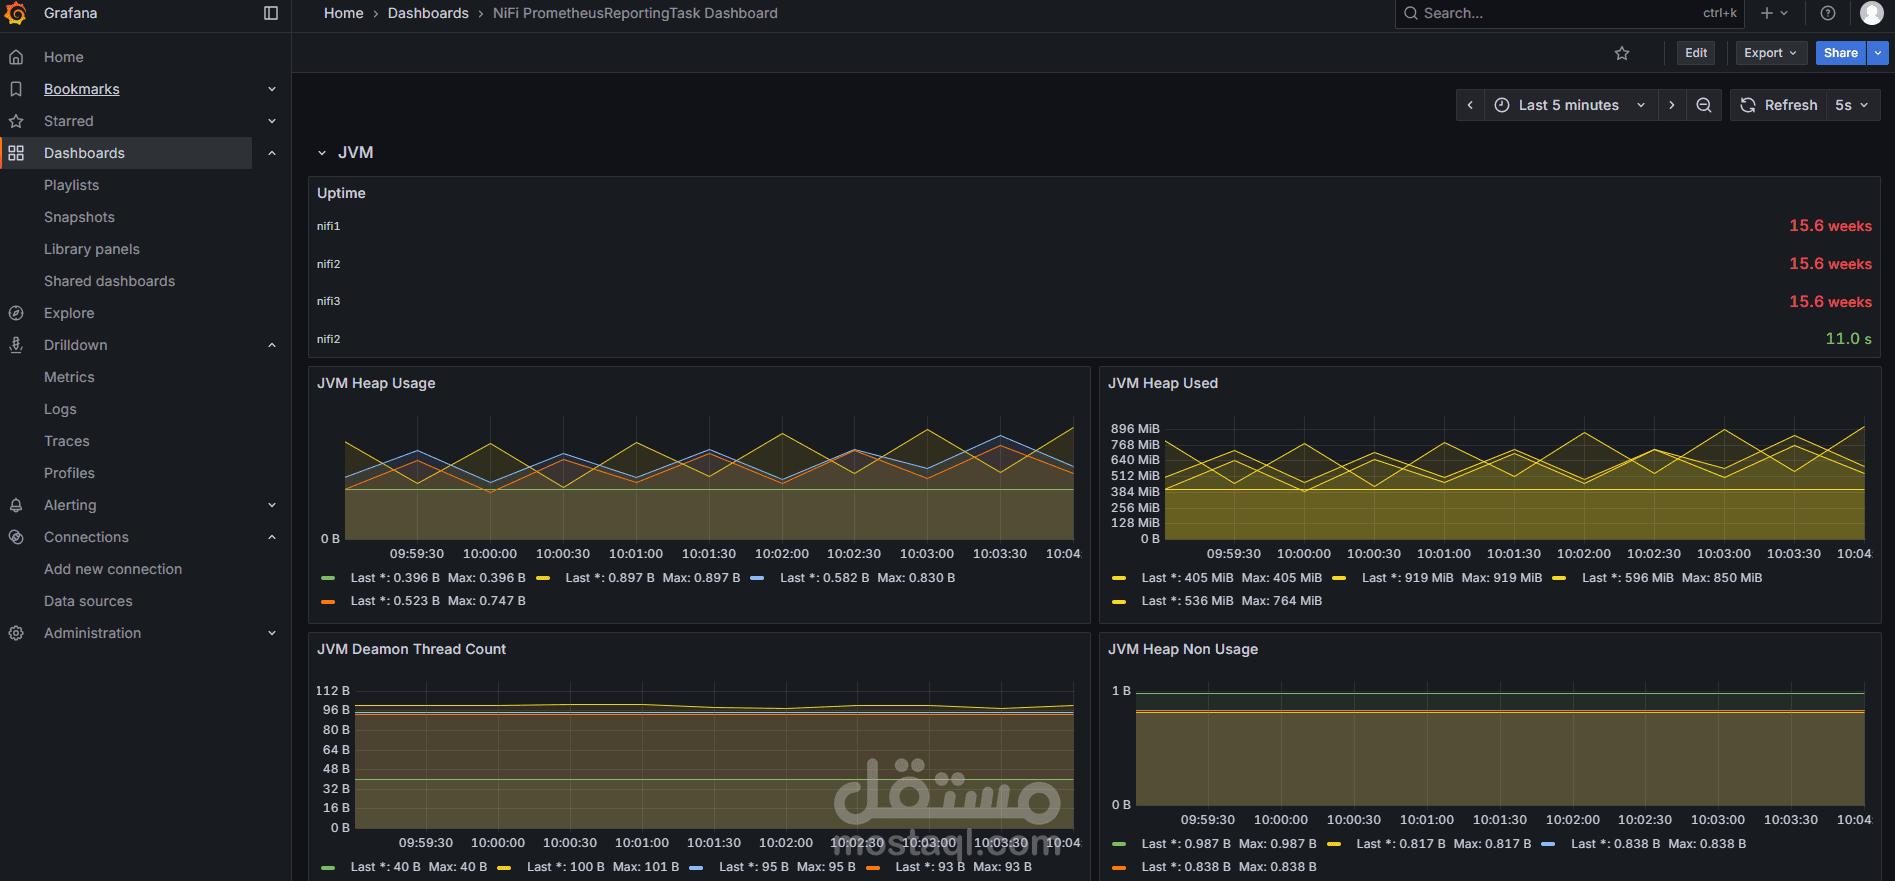Expand the Bookmarks section chevron
This screenshot has width=1895, height=881.
pos(272,89)
